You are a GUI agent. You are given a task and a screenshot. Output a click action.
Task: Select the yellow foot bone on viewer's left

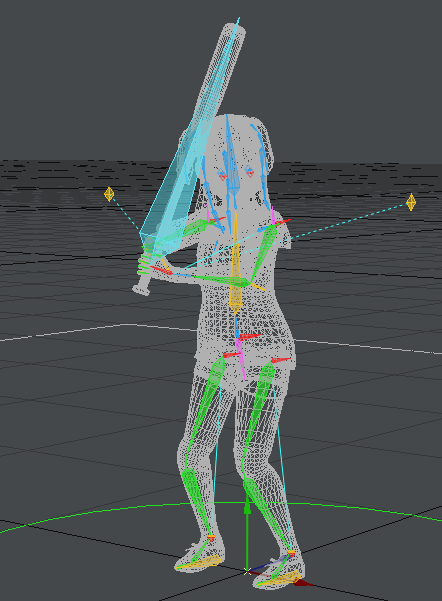[199, 562]
